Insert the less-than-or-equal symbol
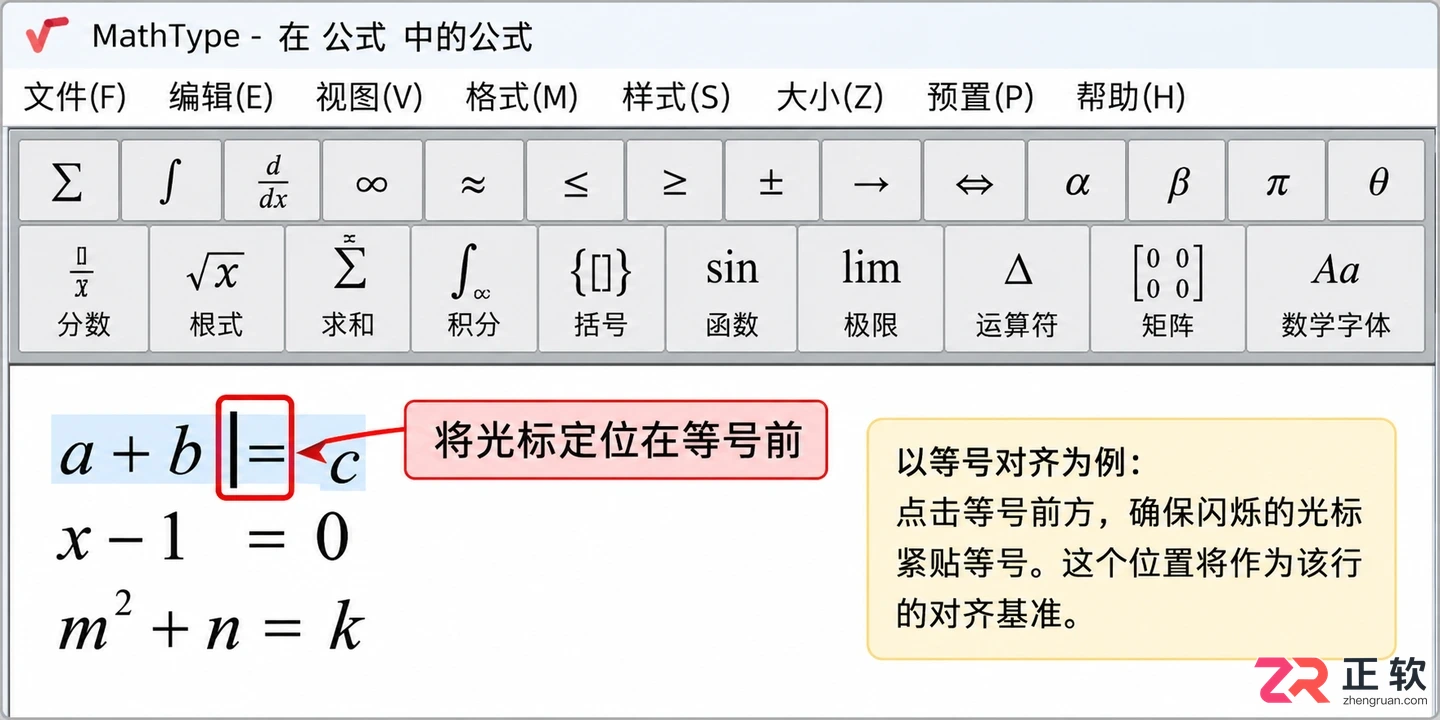Image resolution: width=1440 pixels, height=720 pixels. tap(575, 181)
